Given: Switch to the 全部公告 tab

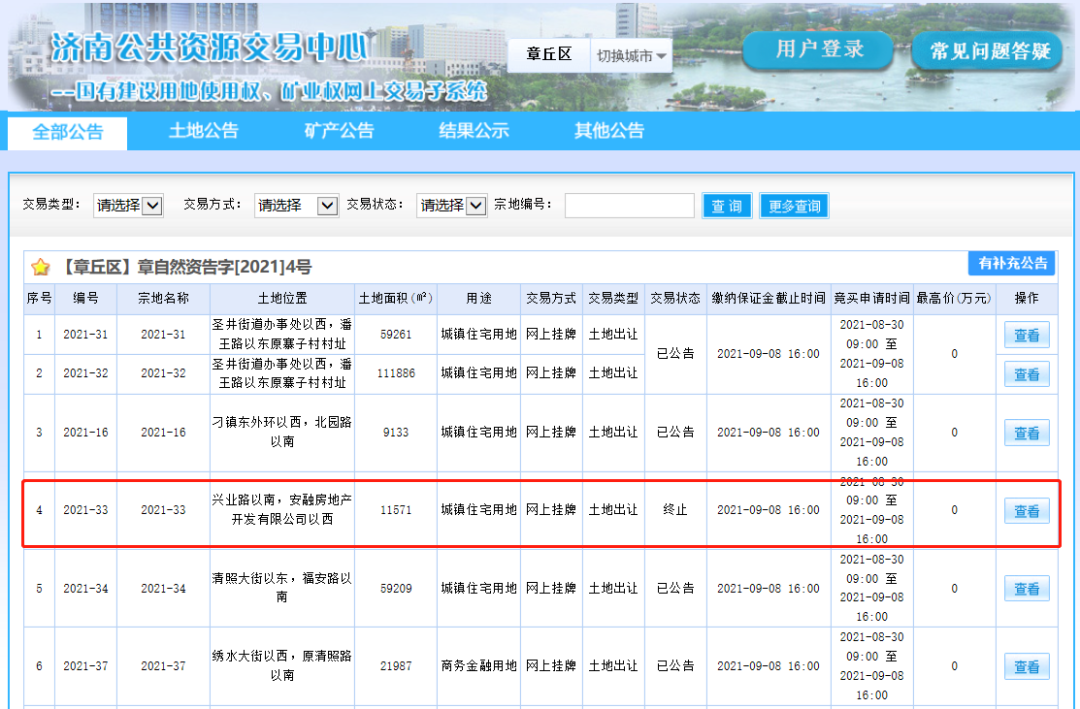Looking at the screenshot, I should coord(68,132).
